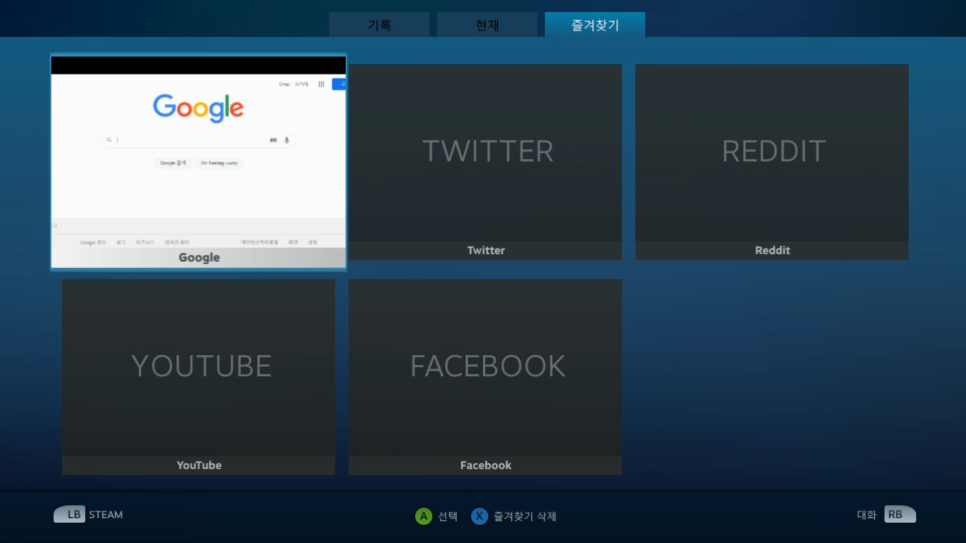Screen dimensions: 966x543
Task: Switch to the 기록 tab
Action: (379, 25)
